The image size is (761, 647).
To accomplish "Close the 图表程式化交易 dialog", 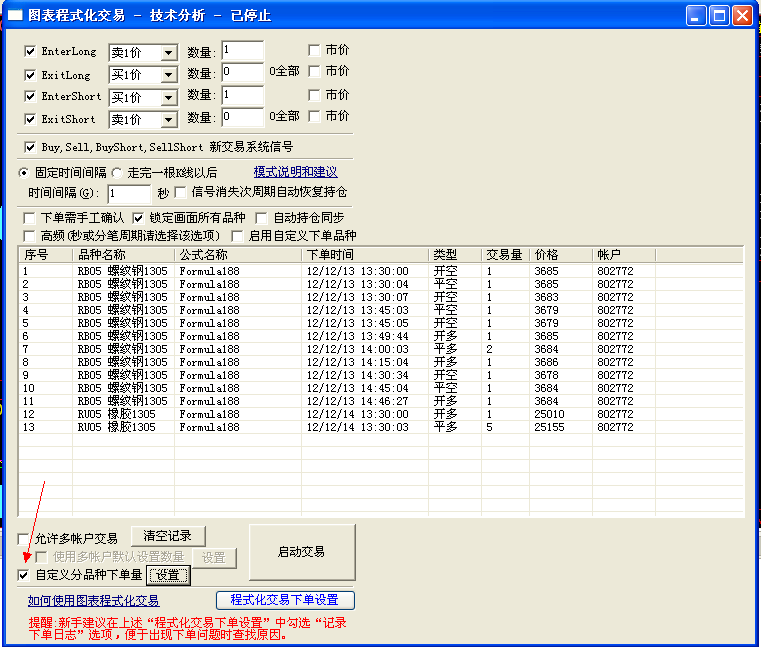I will click(x=742, y=15).
